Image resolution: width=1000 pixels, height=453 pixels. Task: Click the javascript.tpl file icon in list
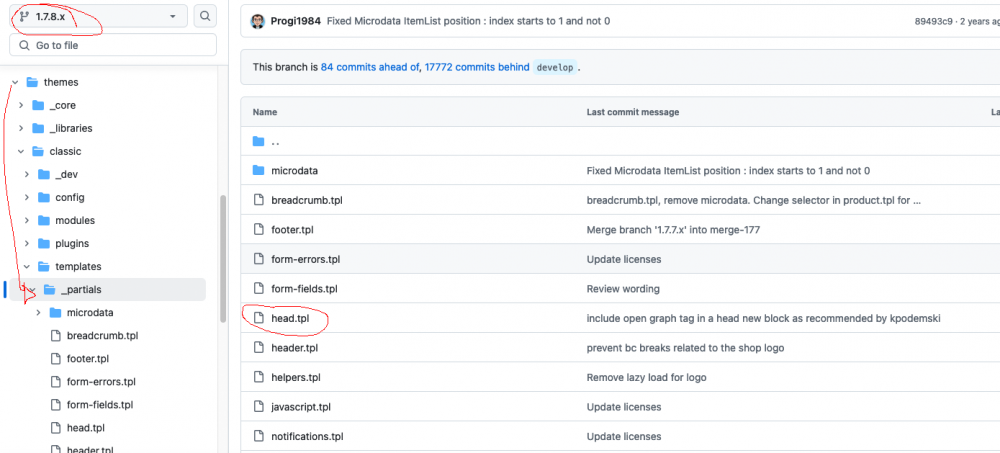[x=259, y=407]
